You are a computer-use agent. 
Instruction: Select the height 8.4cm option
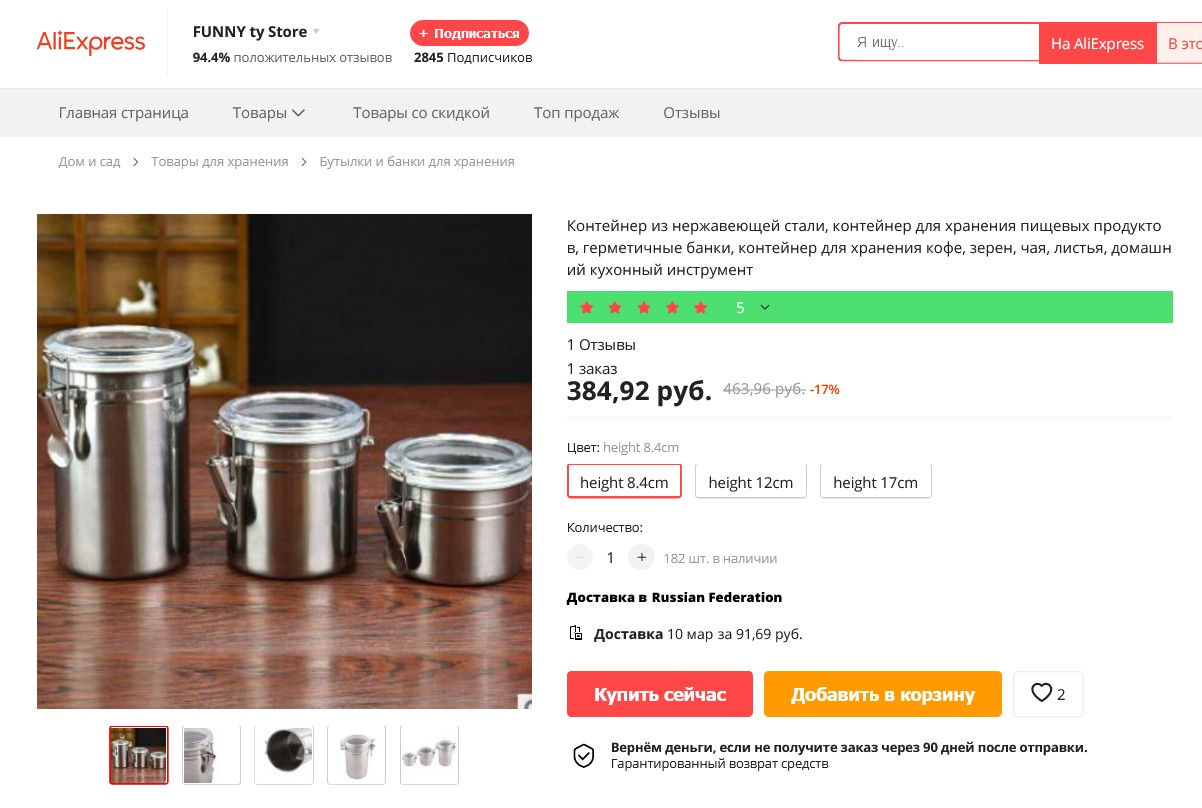coord(624,482)
